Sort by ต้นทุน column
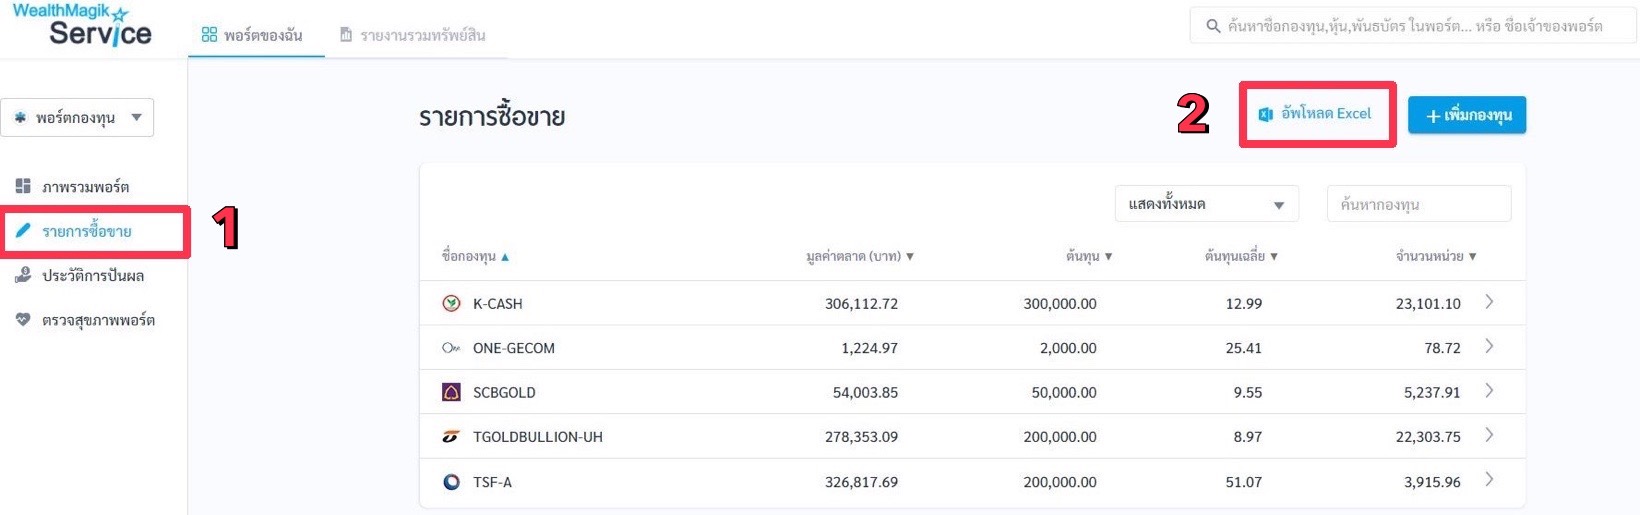This screenshot has height=515, width=1640. (1089, 257)
